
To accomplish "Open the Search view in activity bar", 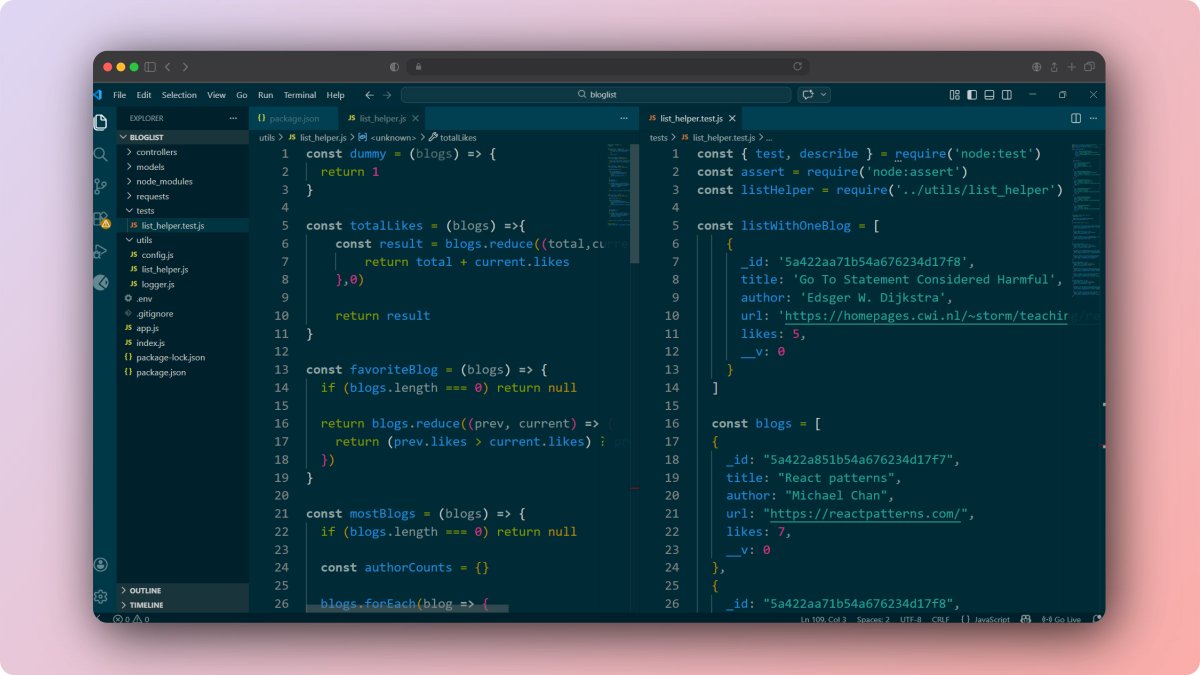I will click(100, 154).
